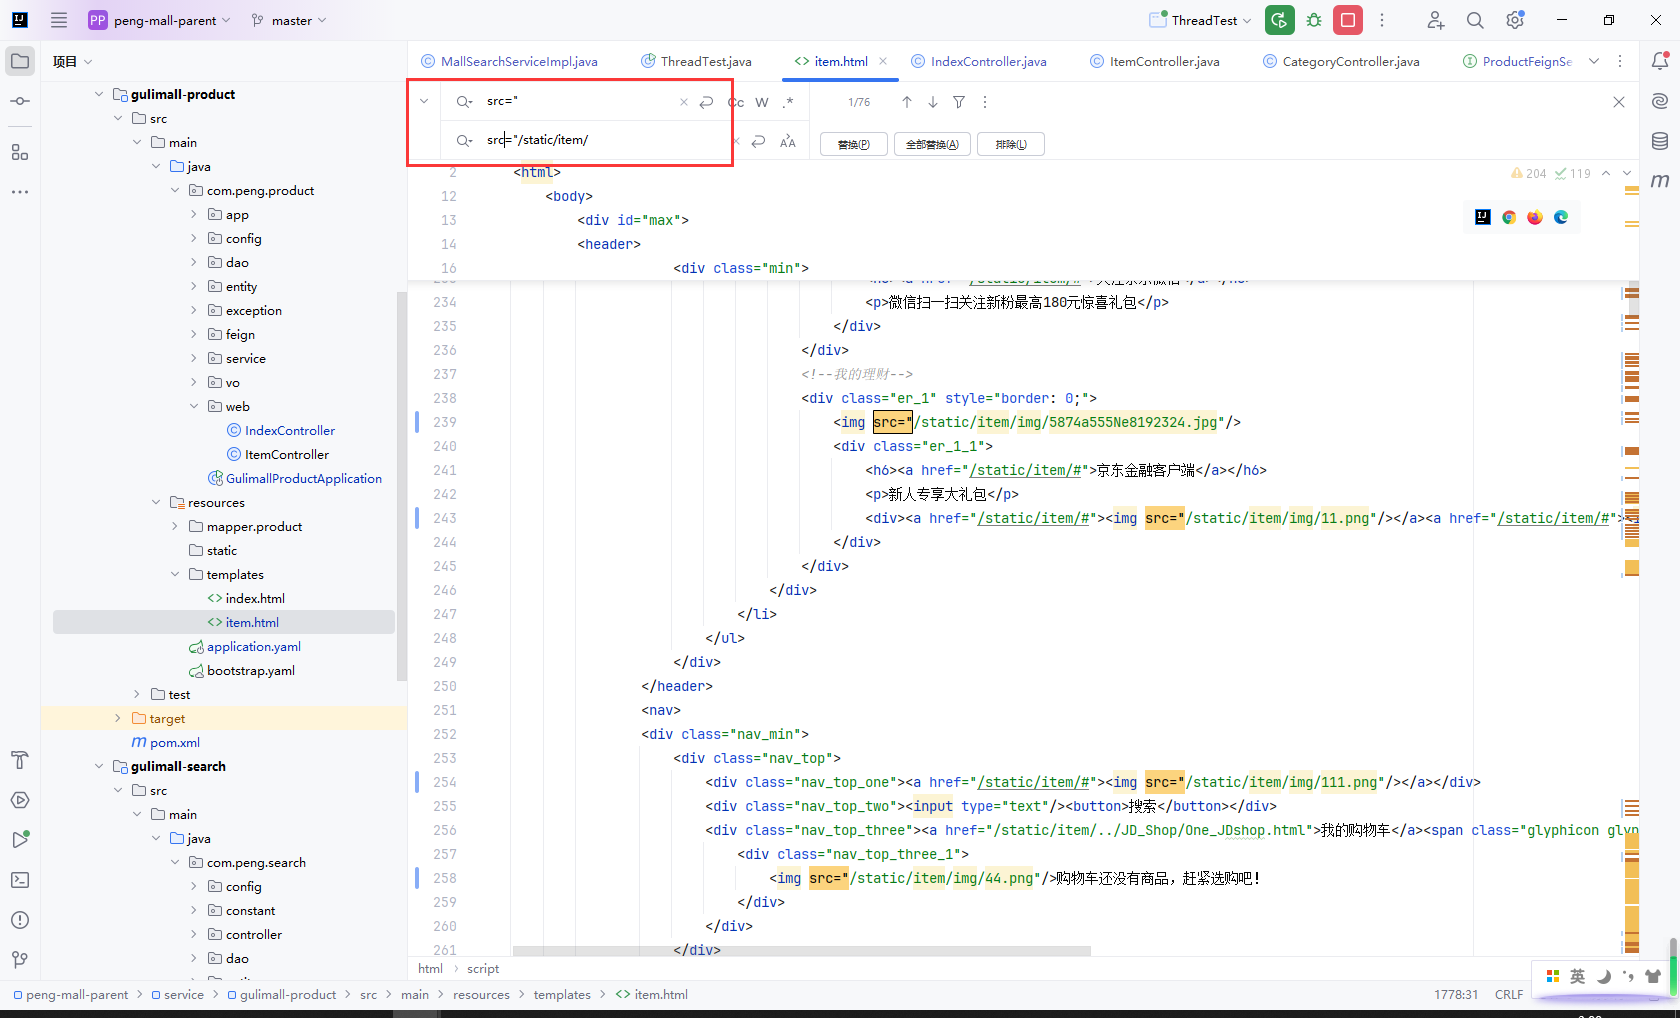Open the Build hammer tool window
Screen dimensions: 1680x1018
tap(20, 760)
